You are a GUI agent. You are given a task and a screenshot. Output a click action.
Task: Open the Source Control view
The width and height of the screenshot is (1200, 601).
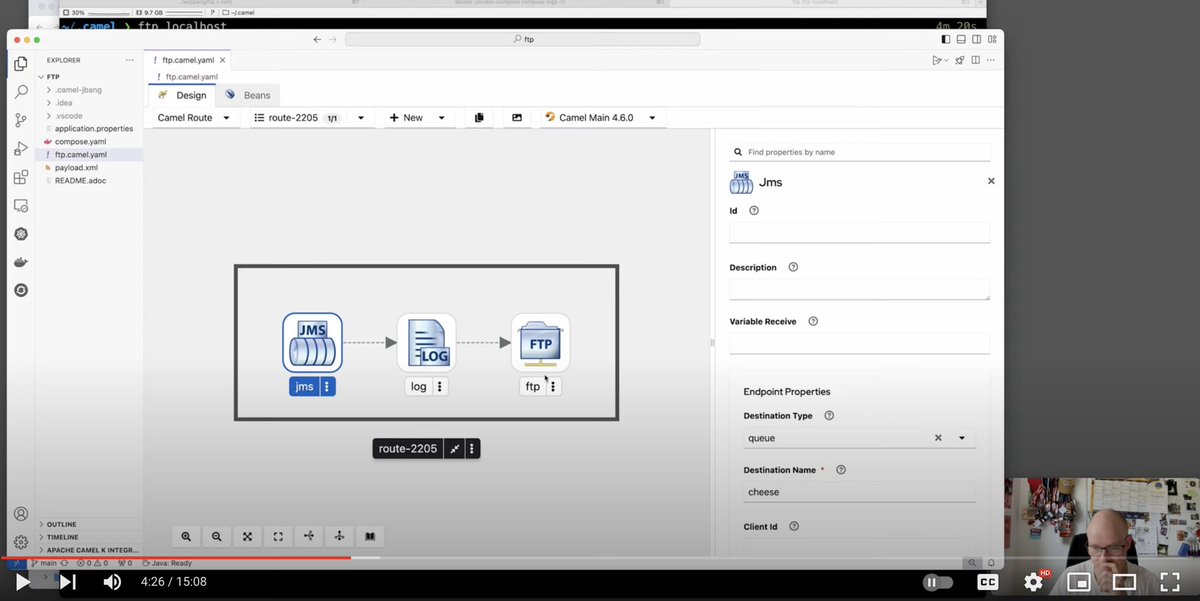(21, 120)
